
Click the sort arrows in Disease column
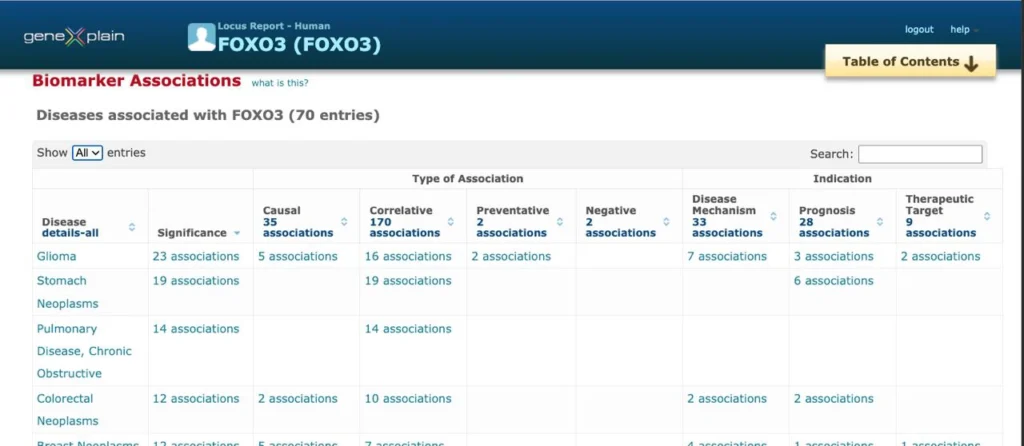pos(132,227)
